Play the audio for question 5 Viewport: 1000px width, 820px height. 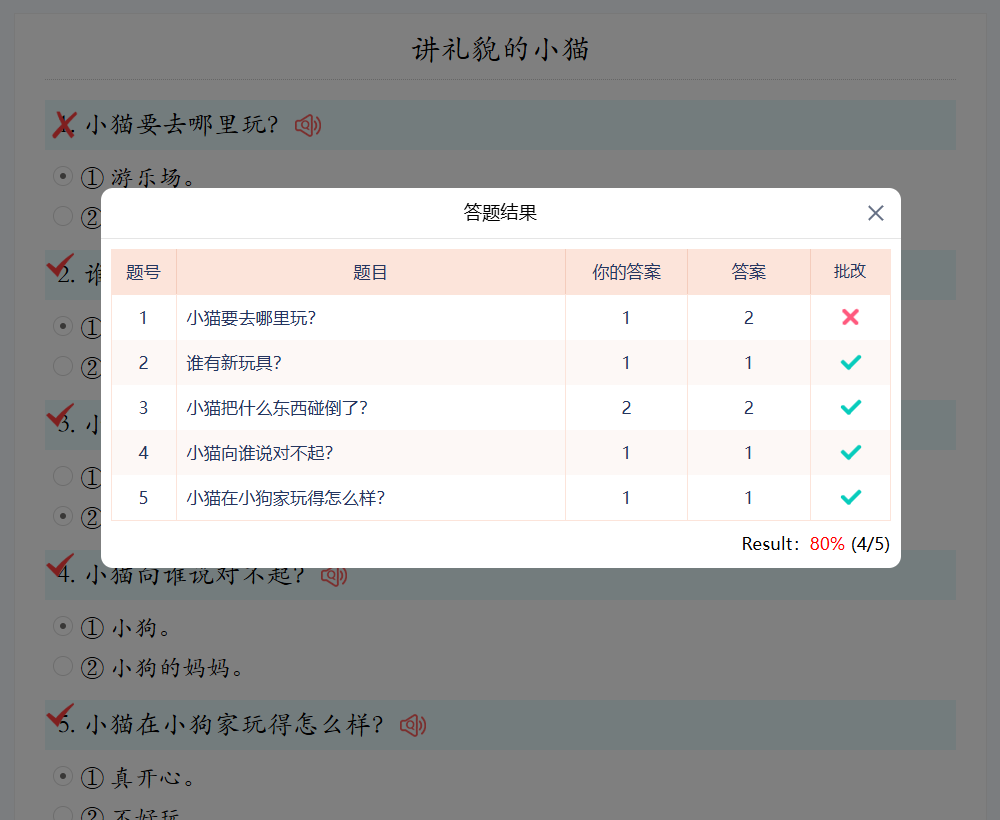(x=413, y=725)
